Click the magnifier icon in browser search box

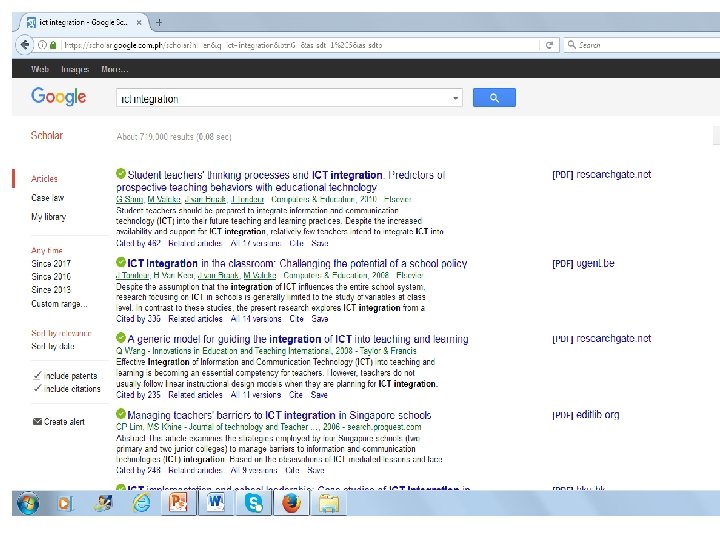pyautogui.click(x=572, y=45)
